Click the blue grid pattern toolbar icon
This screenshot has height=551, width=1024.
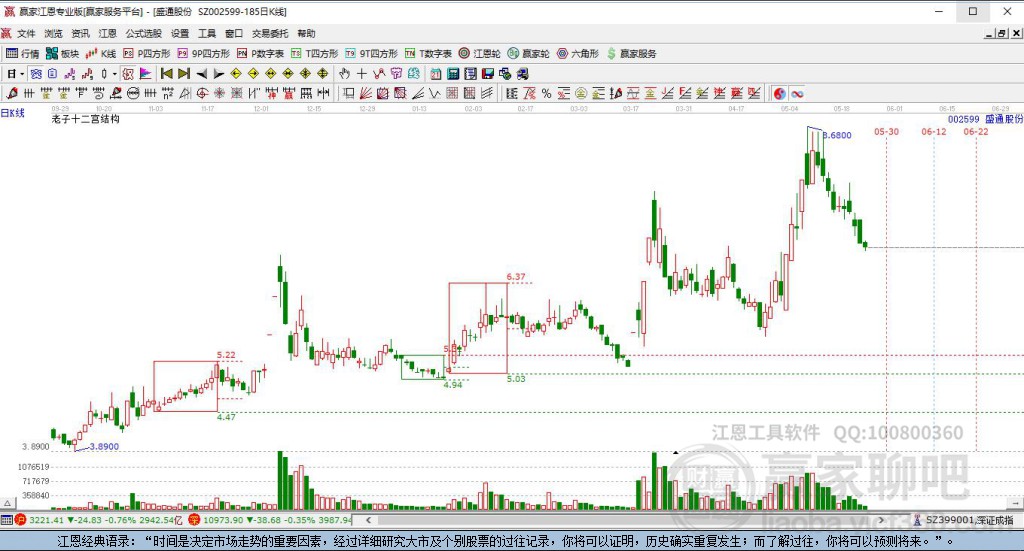[36, 74]
